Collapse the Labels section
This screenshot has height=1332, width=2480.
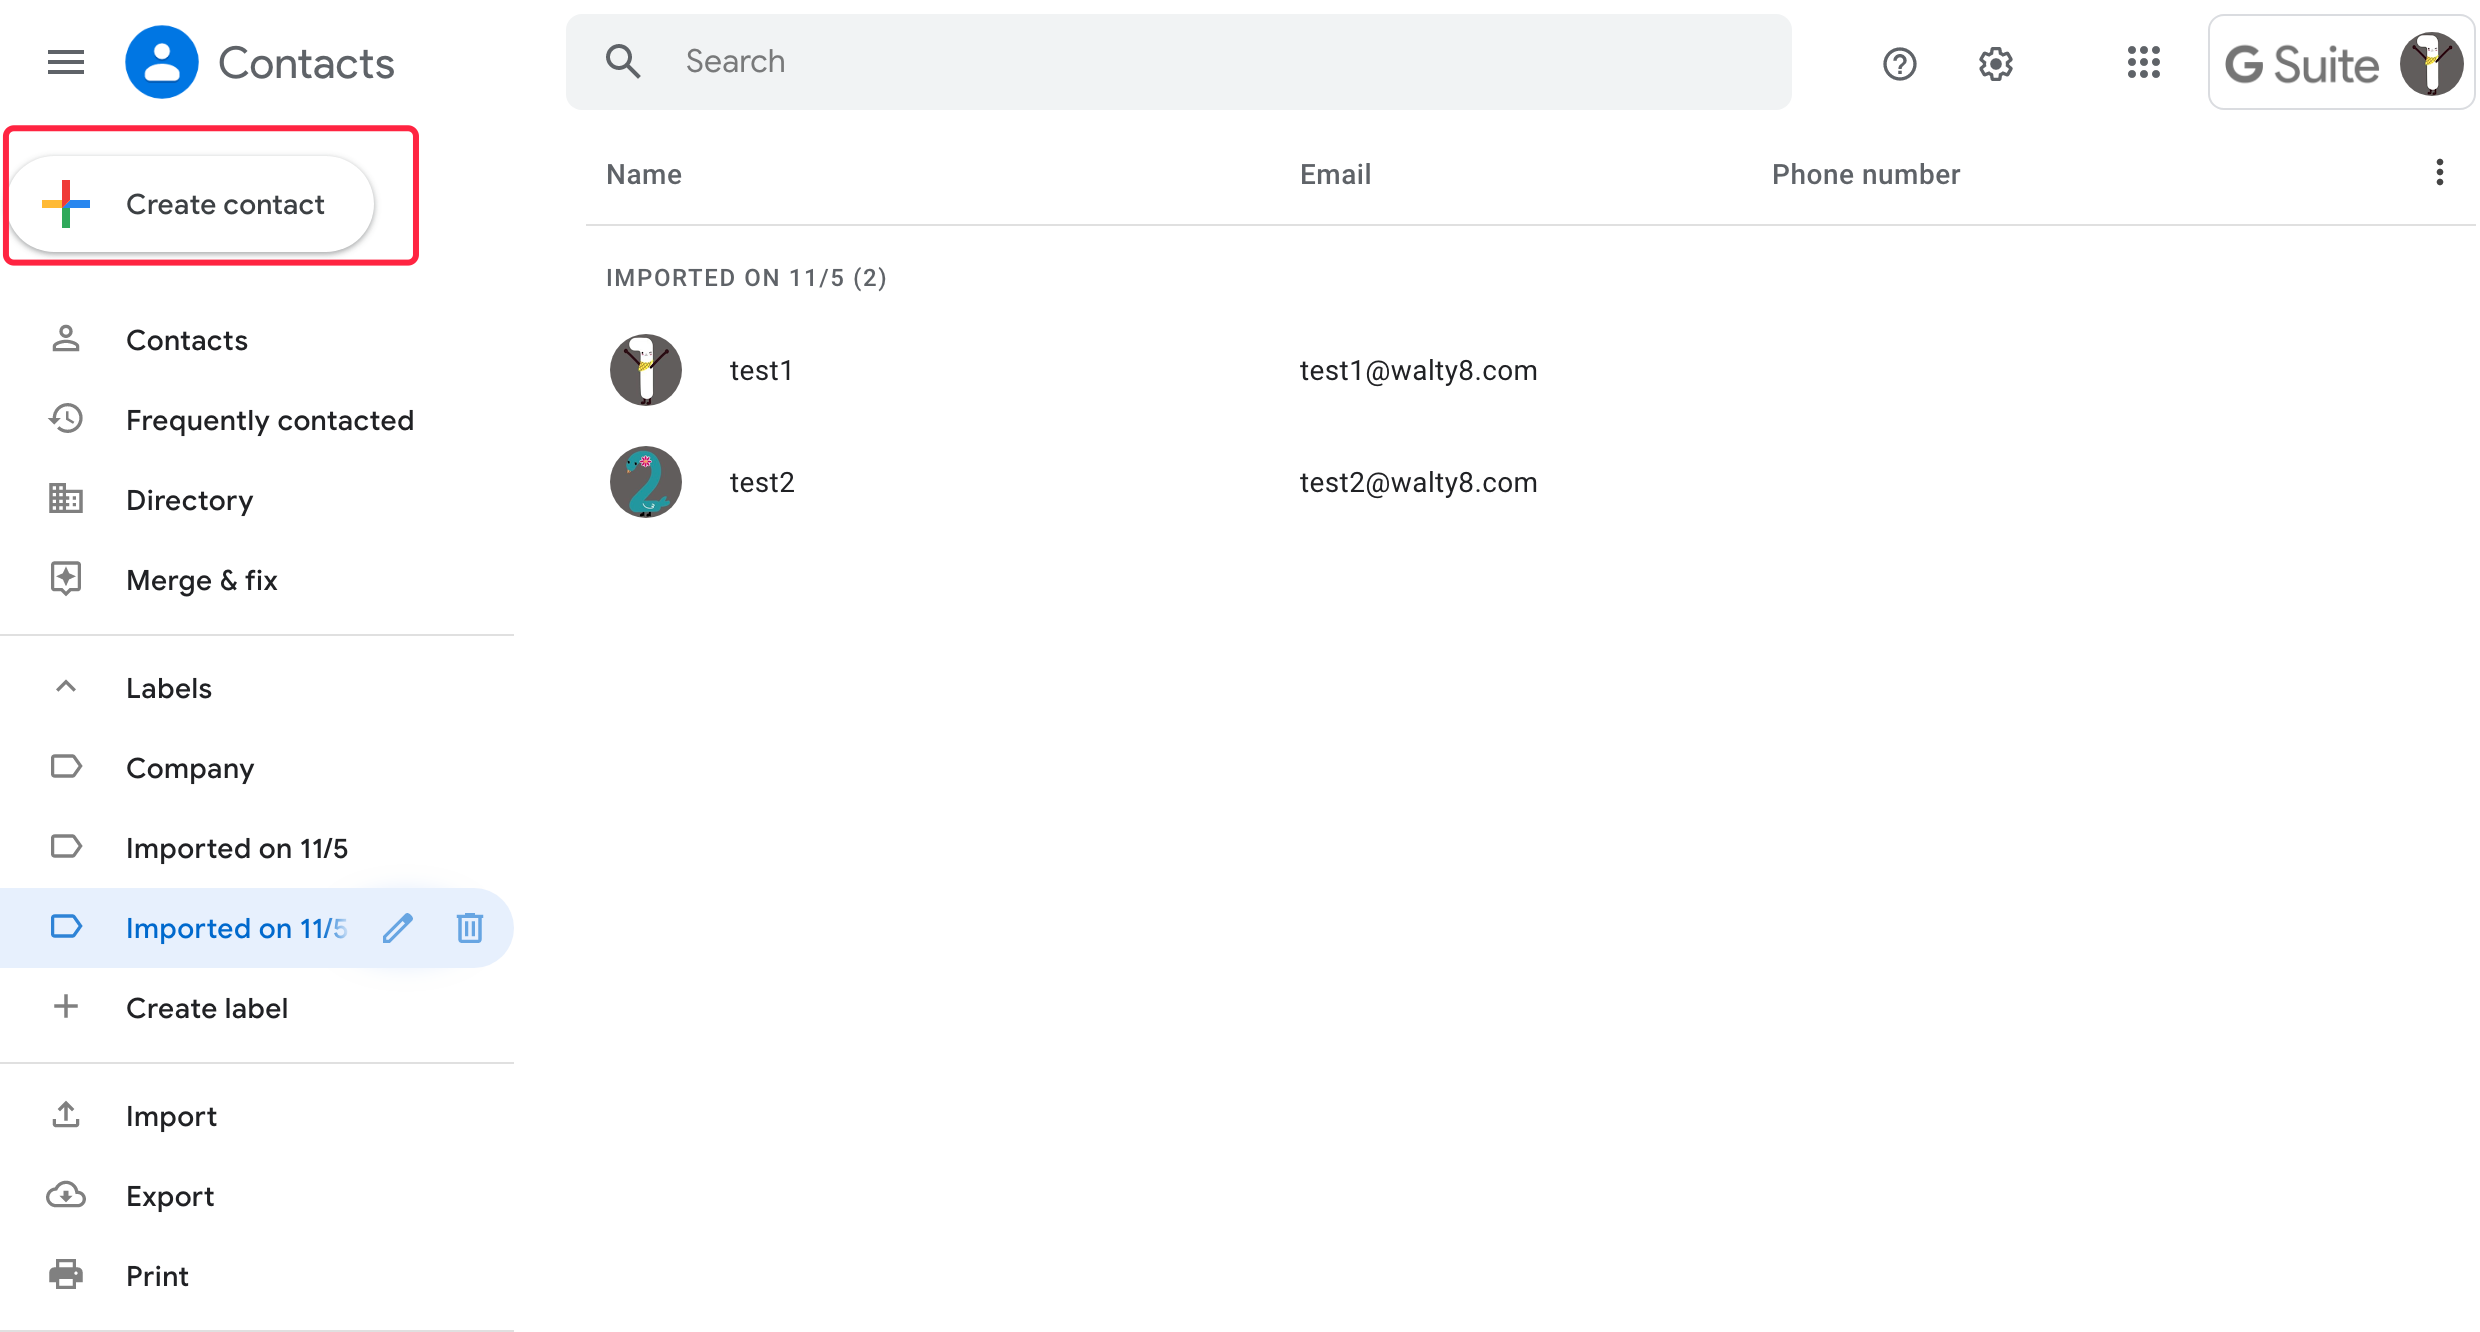click(x=66, y=687)
